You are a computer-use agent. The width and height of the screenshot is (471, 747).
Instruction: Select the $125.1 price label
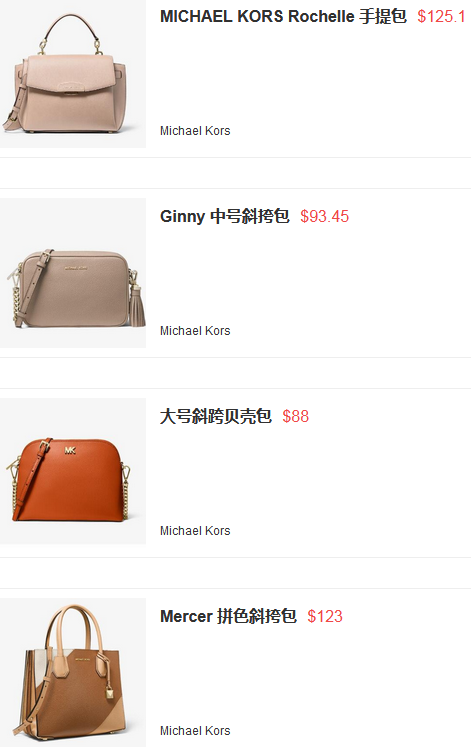click(441, 16)
